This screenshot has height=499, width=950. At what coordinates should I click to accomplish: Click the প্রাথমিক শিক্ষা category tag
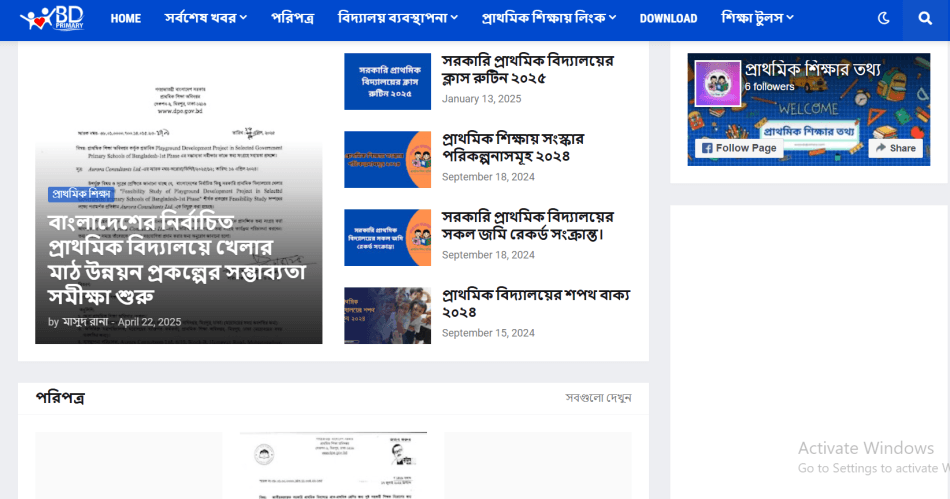coord(82,194)
